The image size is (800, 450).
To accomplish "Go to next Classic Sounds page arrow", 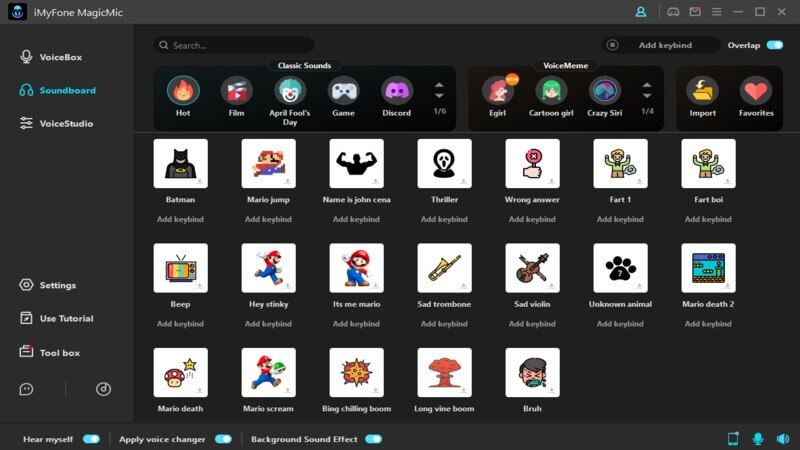I will click(x=439, y=96).
